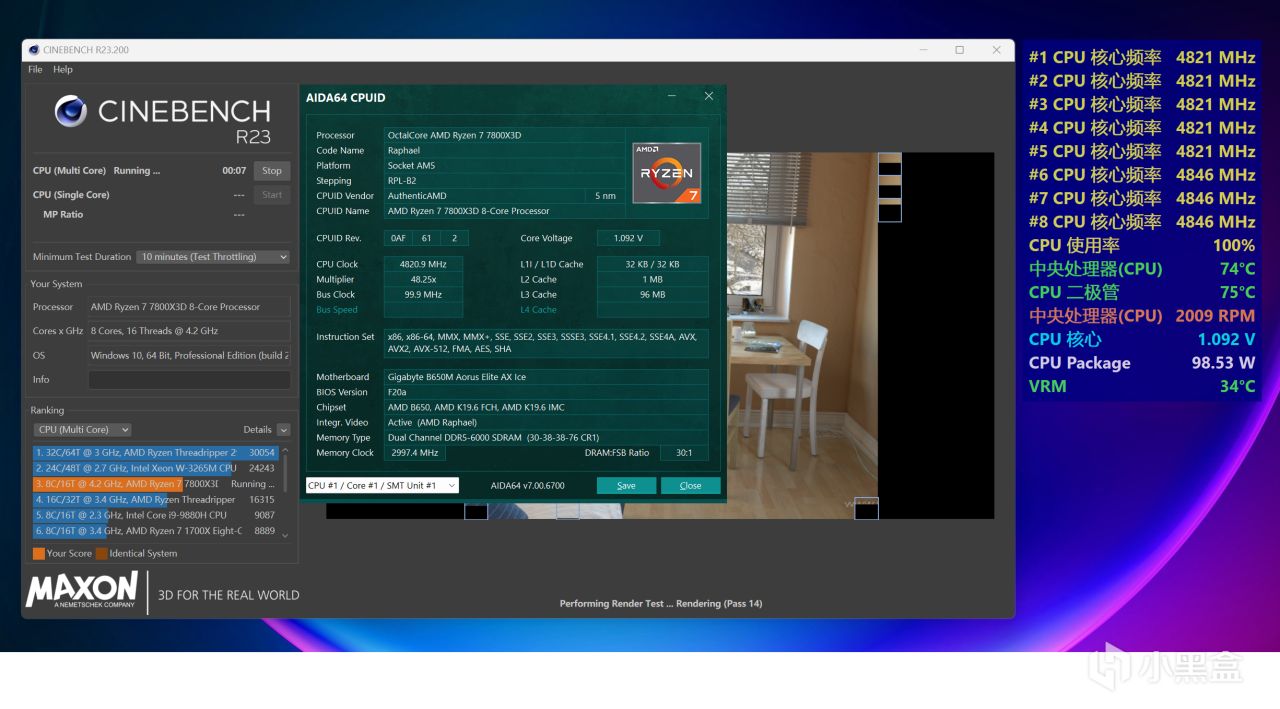This screenshot has width=1280, height=709.
Task: Minimize the Cinebench window
Action: point(922,50)
